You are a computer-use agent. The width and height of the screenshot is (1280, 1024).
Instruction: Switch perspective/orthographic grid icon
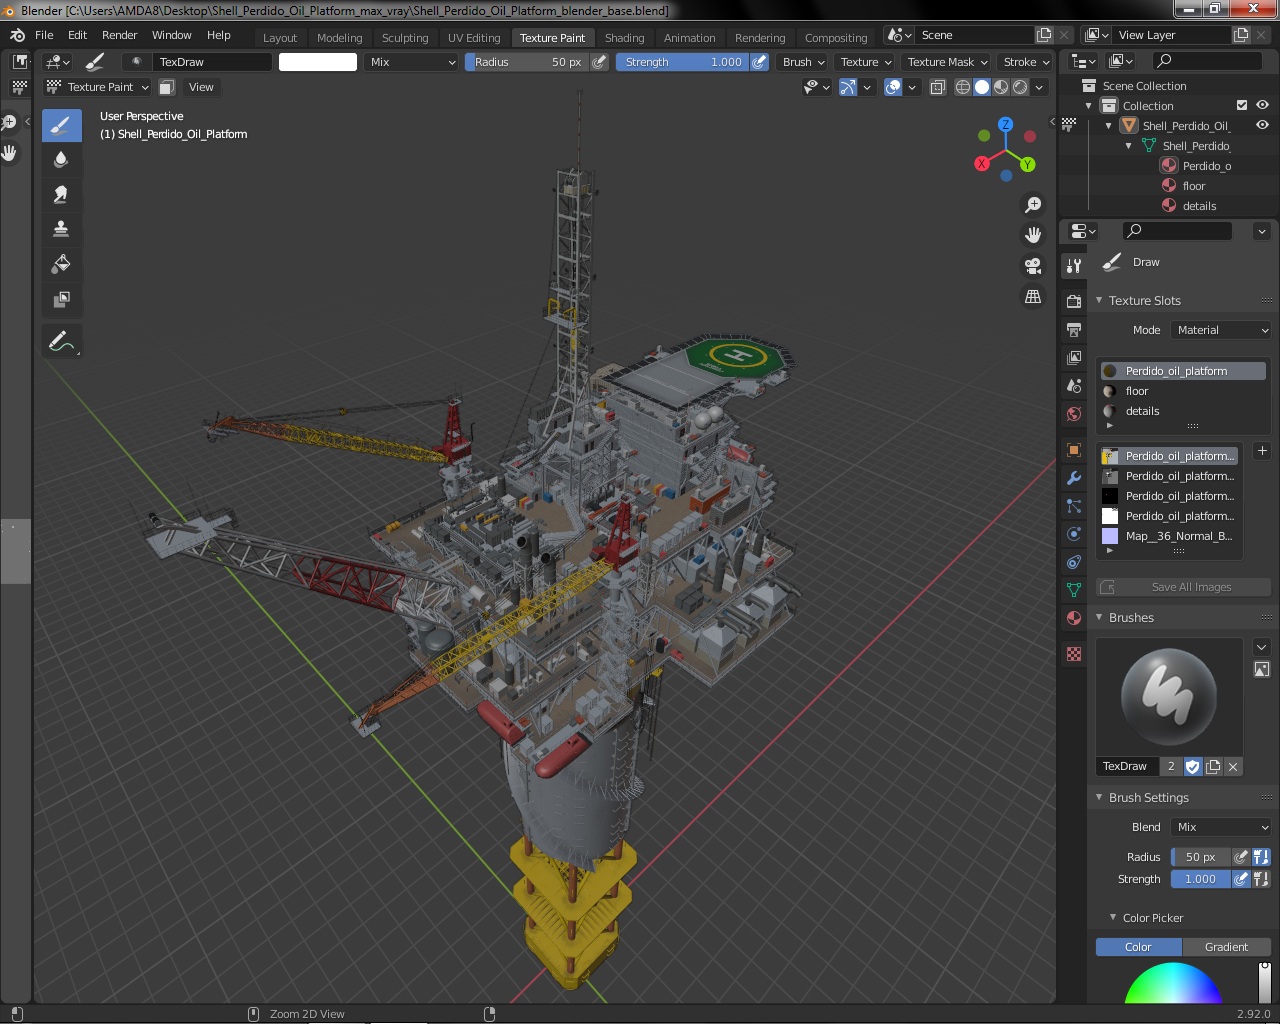click(x=1033, y=297)
